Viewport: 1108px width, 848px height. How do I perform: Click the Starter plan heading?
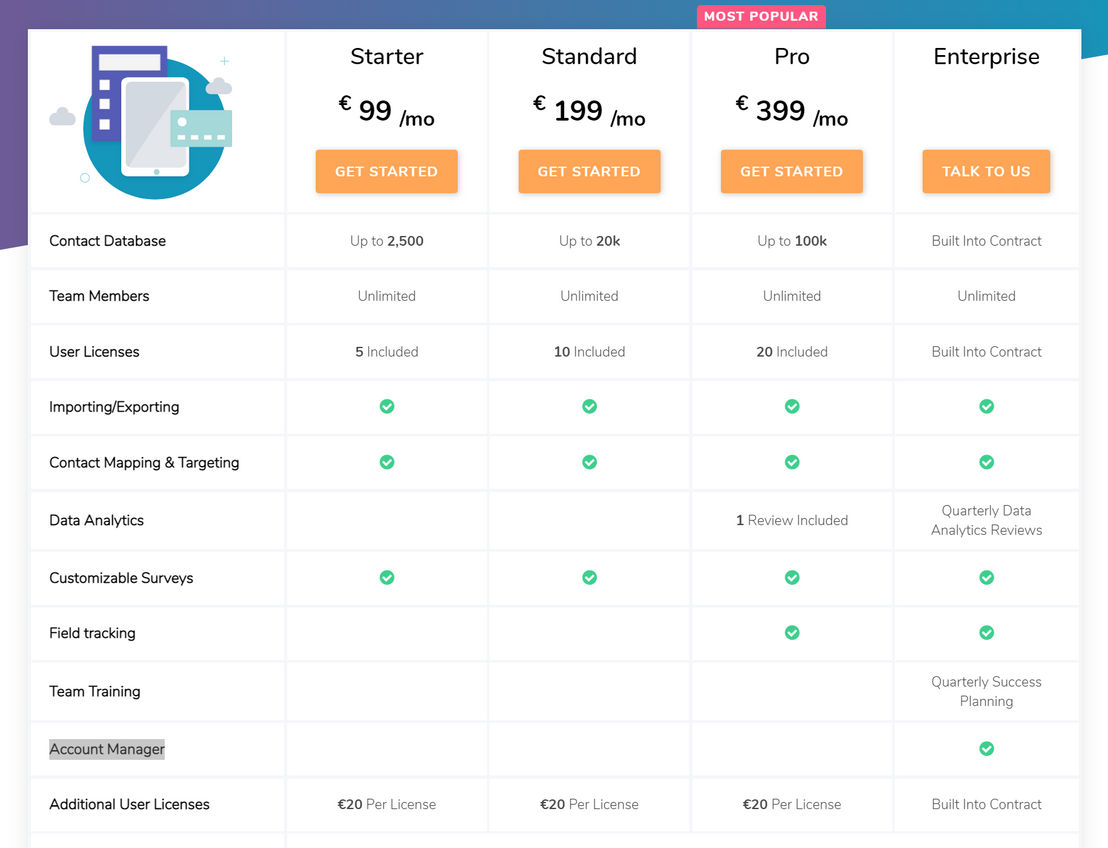point(387,57)
